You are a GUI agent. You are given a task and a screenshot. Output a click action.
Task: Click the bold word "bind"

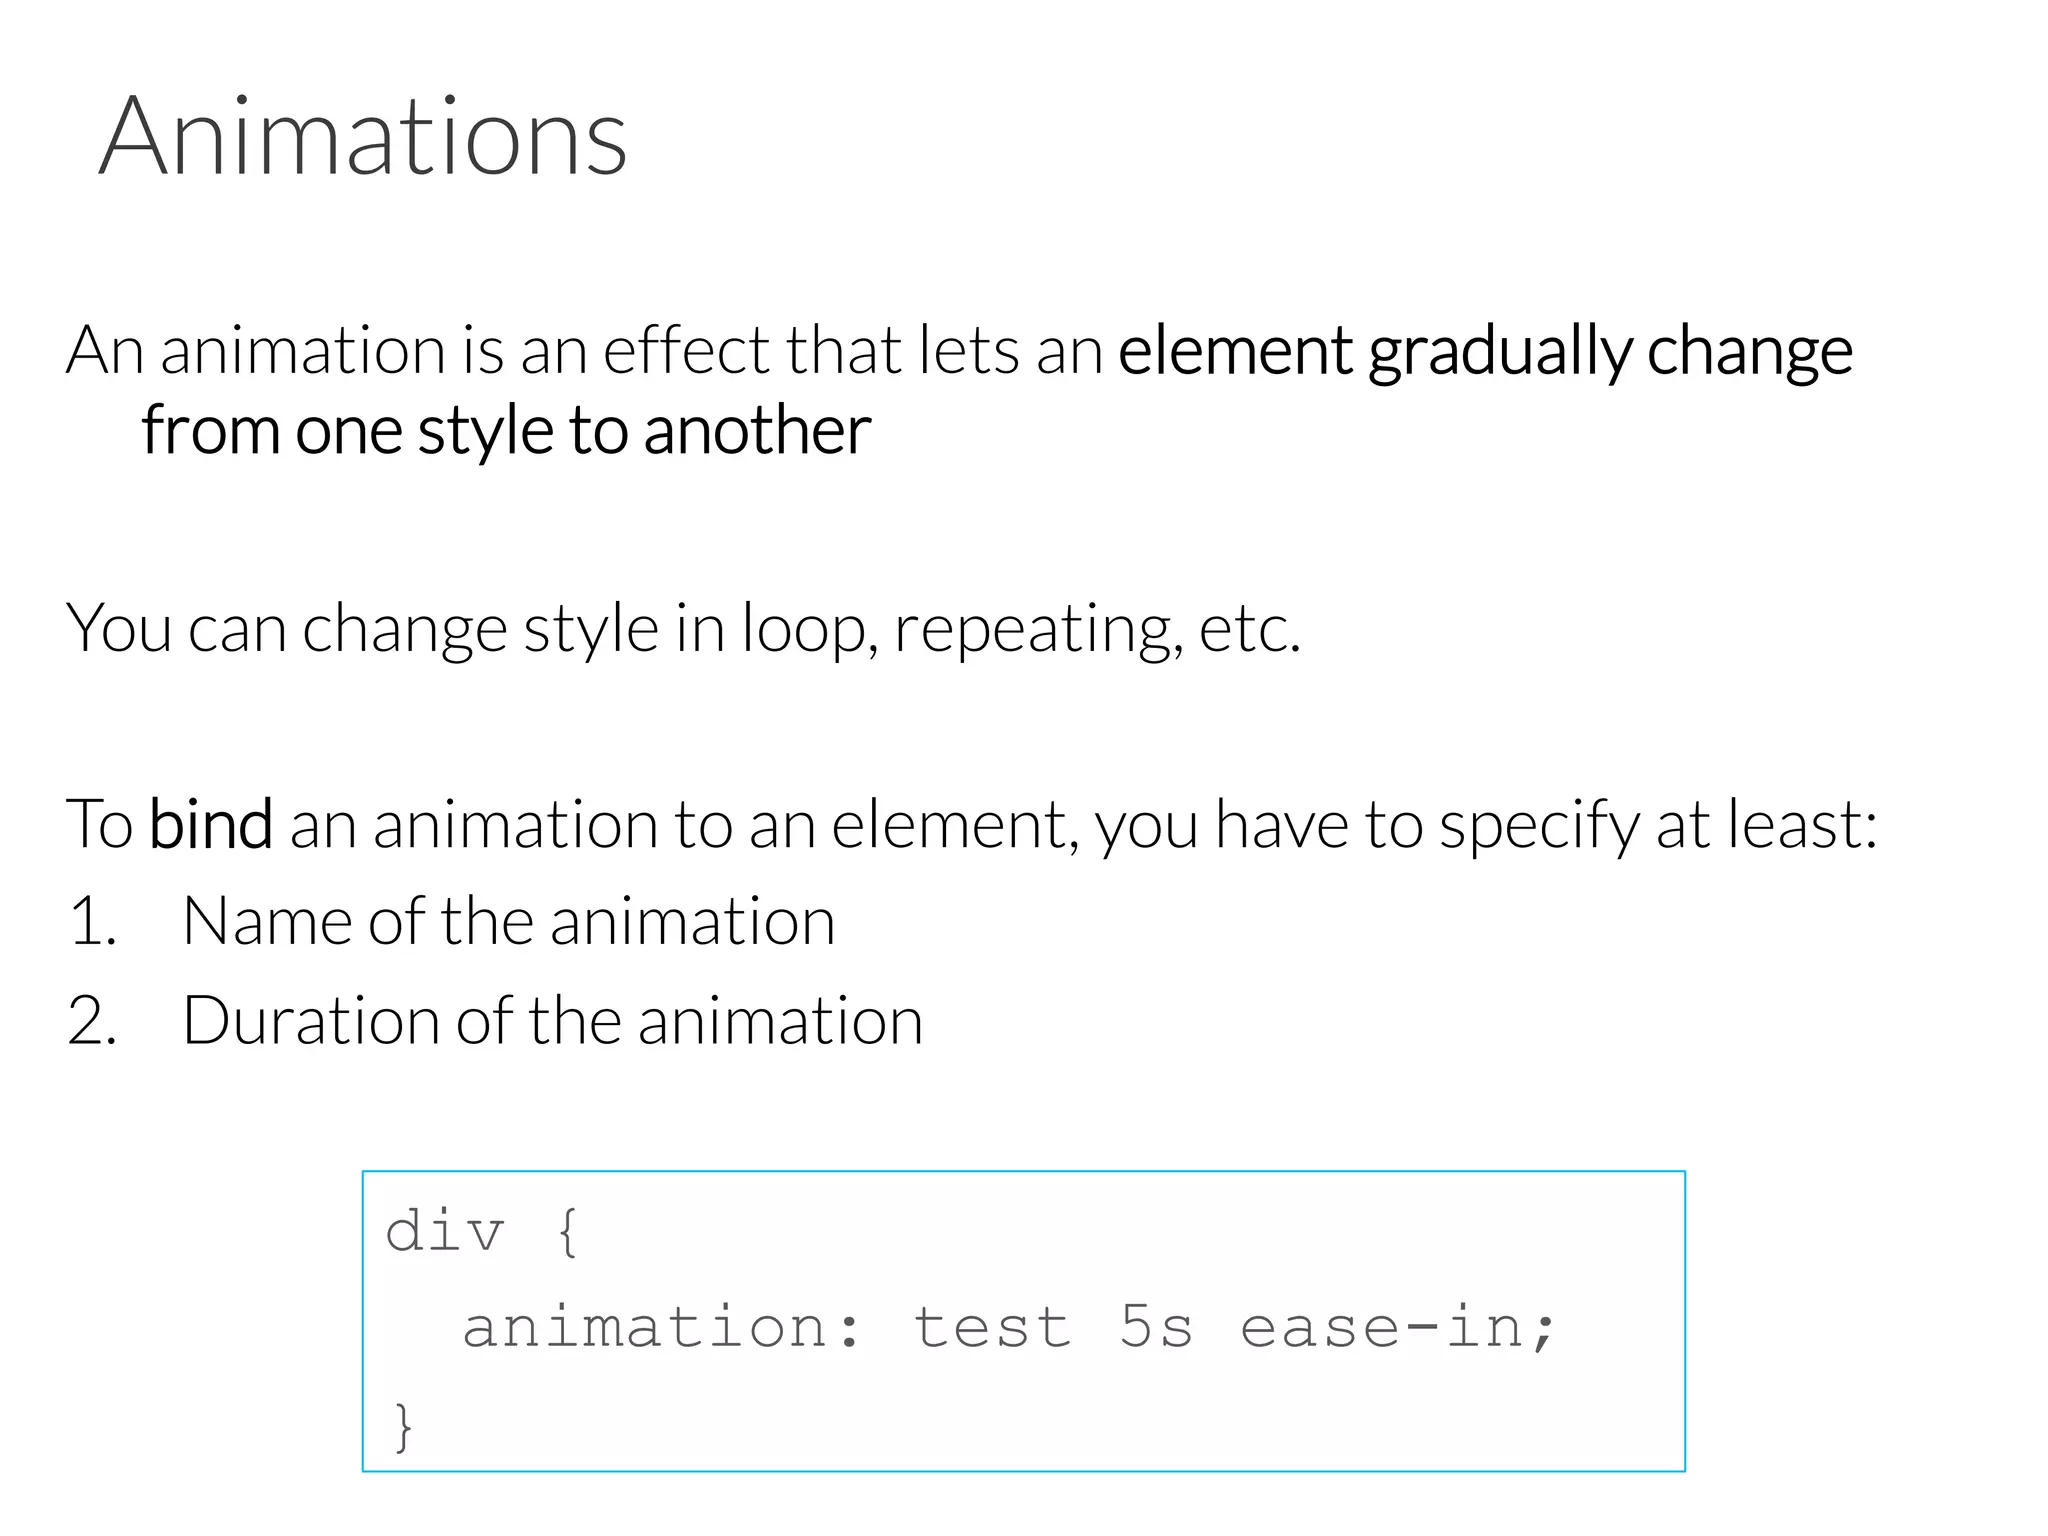[210, 825]
